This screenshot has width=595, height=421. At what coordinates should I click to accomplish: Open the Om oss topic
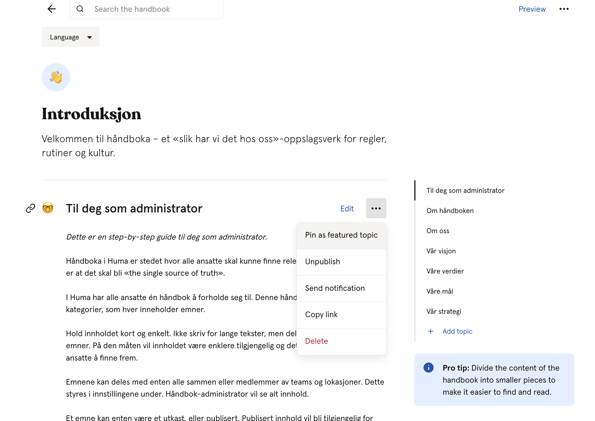tap(438, 231)
